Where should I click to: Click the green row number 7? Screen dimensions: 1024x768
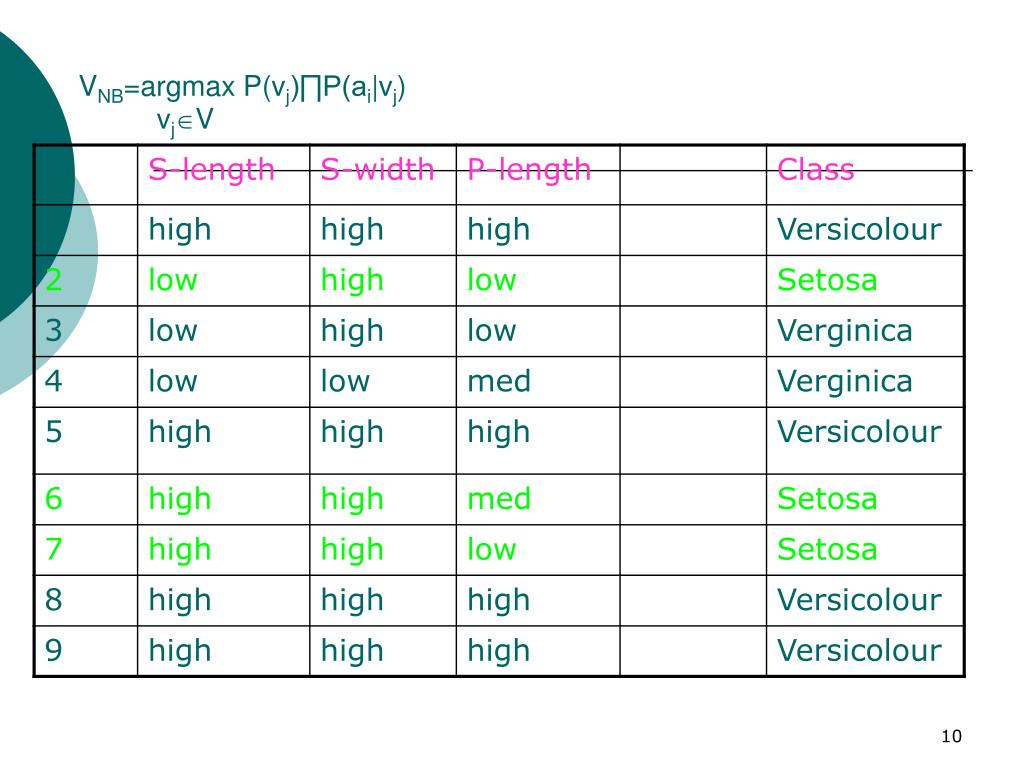(x=54, y=549)
